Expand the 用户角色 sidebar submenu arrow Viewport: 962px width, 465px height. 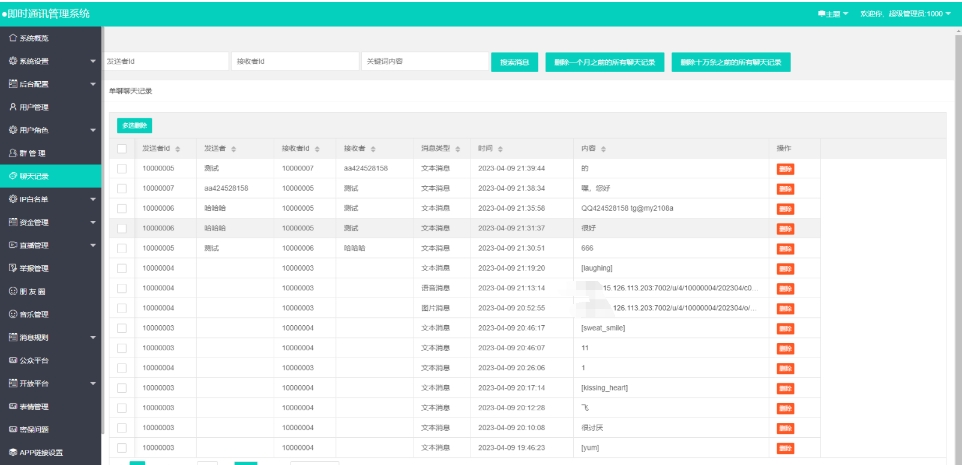coord(93,130)
